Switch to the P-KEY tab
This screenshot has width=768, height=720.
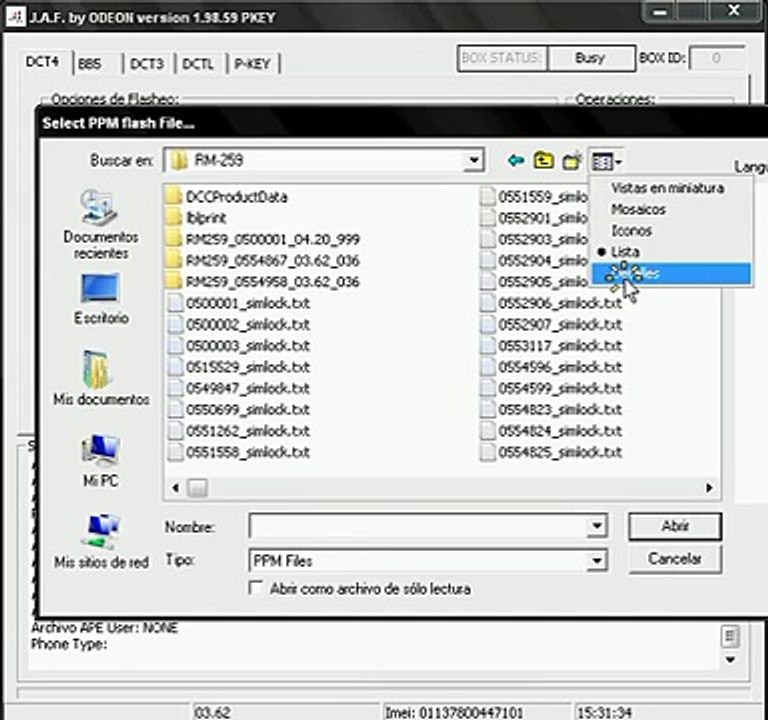(x=252, y=64)
